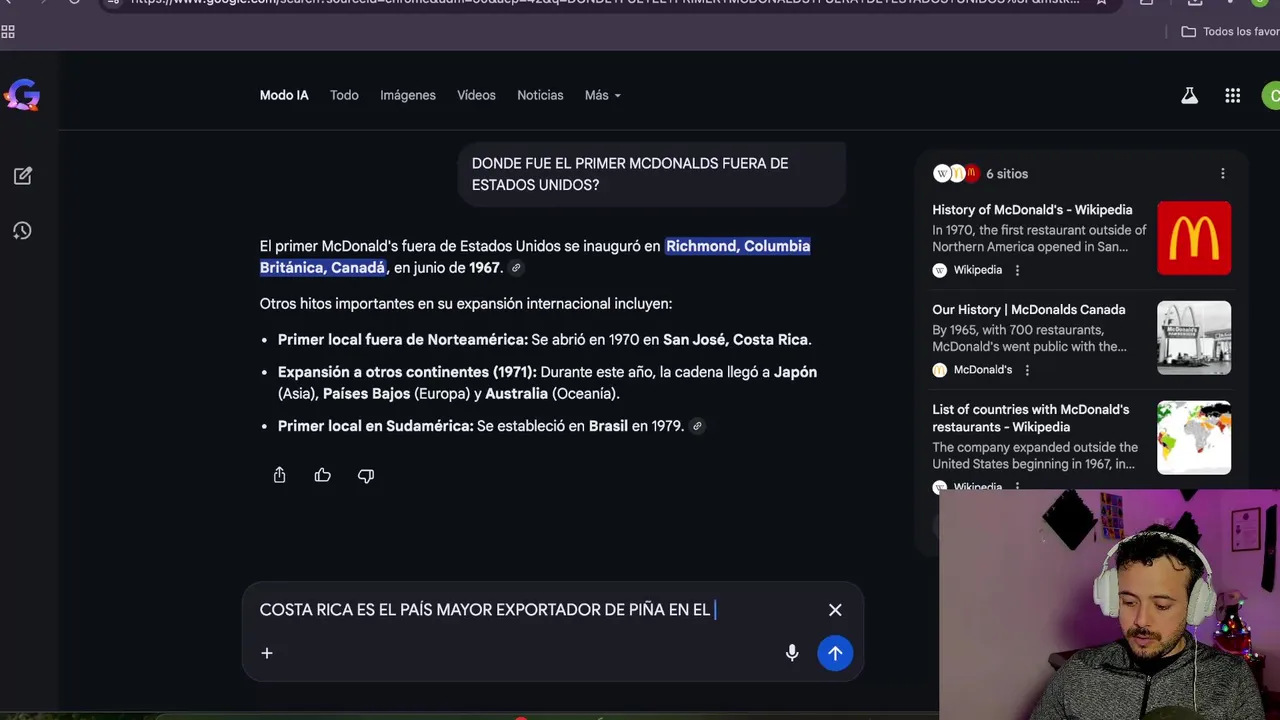Expand the Más dropdown
Screen dimensions: 1280x720
(603, 95)
